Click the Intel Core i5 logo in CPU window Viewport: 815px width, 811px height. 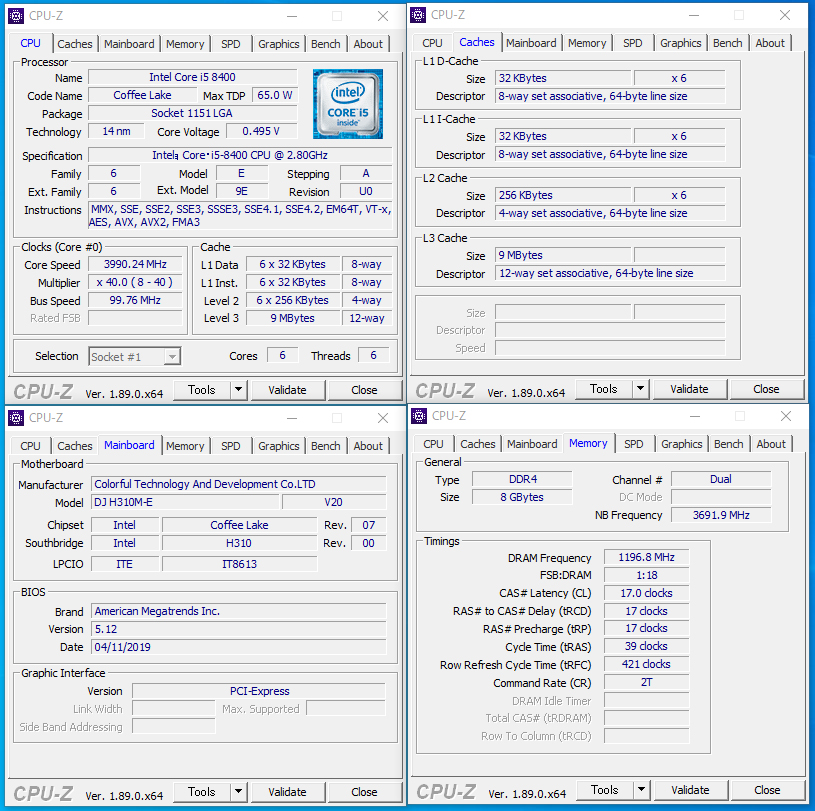click(x=348, y=104)
